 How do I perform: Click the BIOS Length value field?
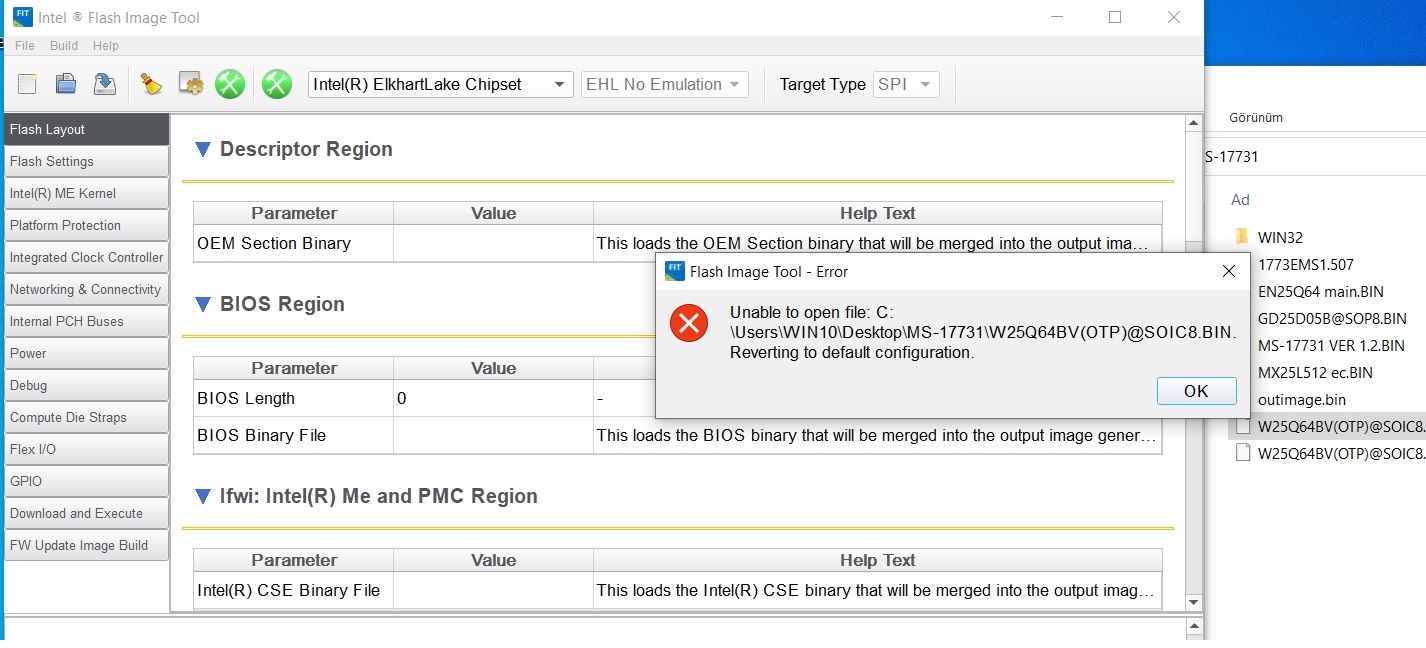[x=493, y=398]
